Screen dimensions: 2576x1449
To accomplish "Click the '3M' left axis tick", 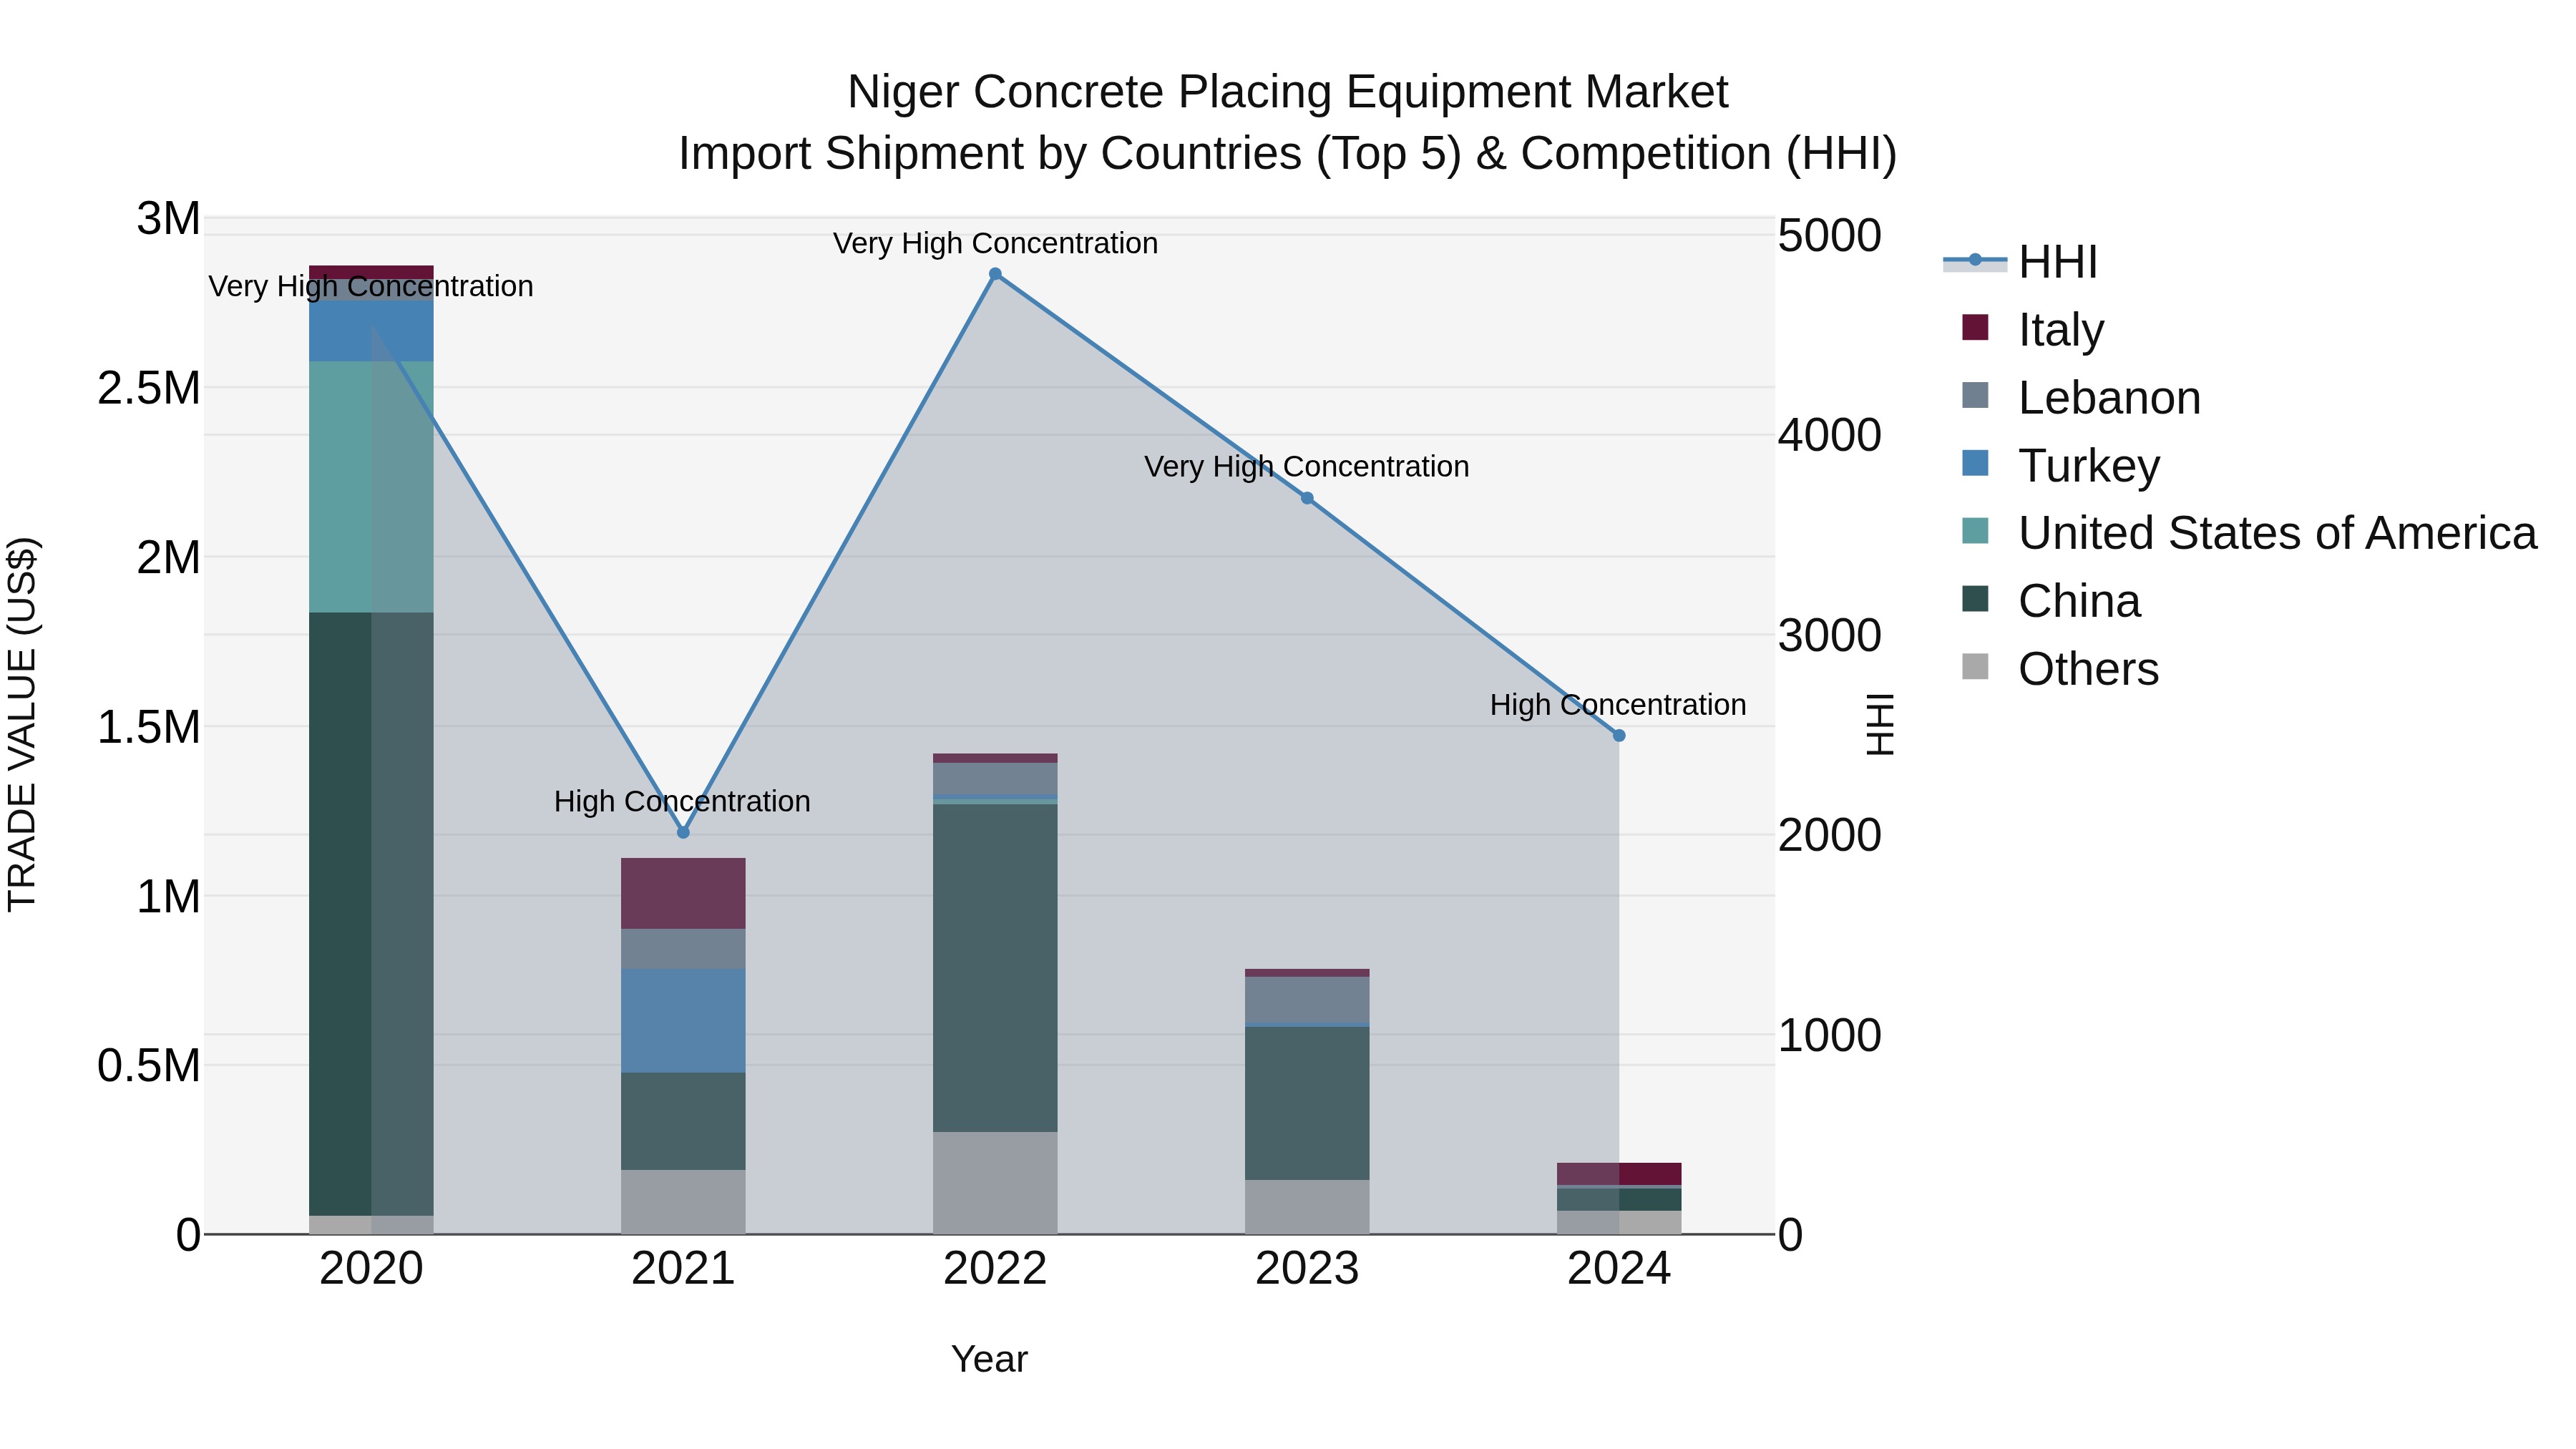I will pyautogui.click(x=168, y=218).
